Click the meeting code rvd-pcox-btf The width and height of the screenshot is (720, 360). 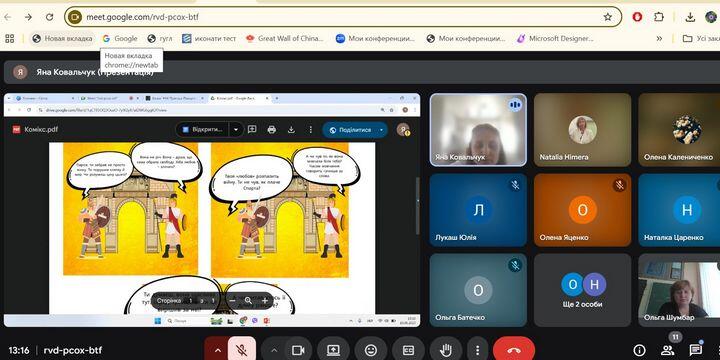(73, 351)
